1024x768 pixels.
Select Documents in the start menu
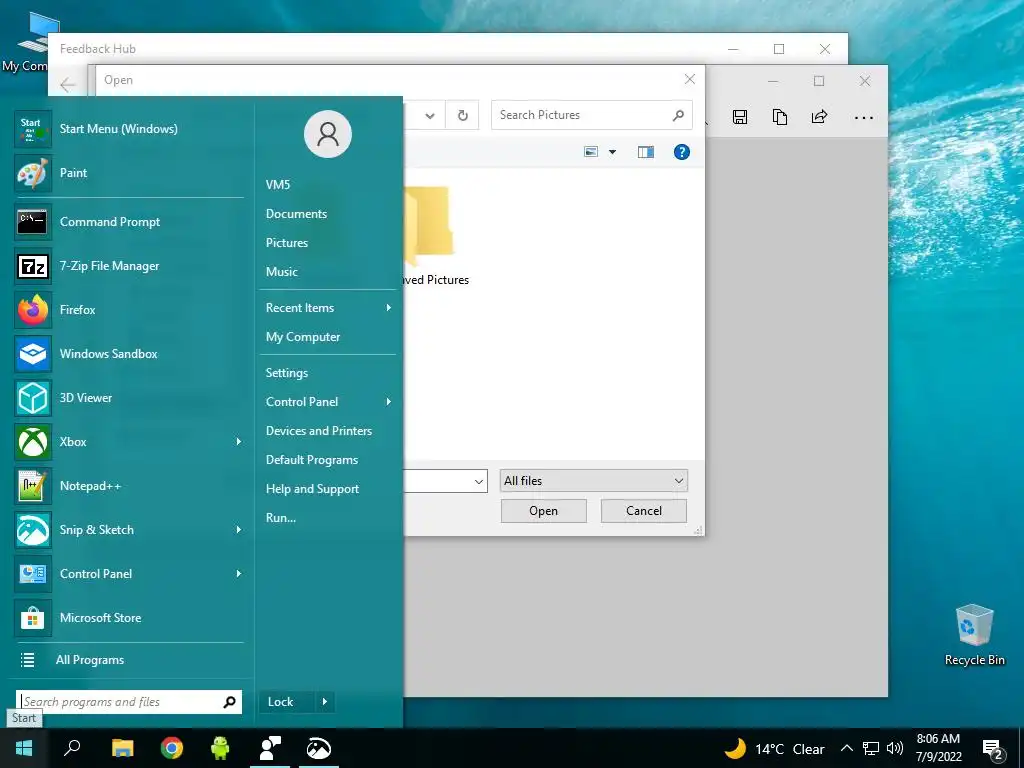click(x=296, y=214)
